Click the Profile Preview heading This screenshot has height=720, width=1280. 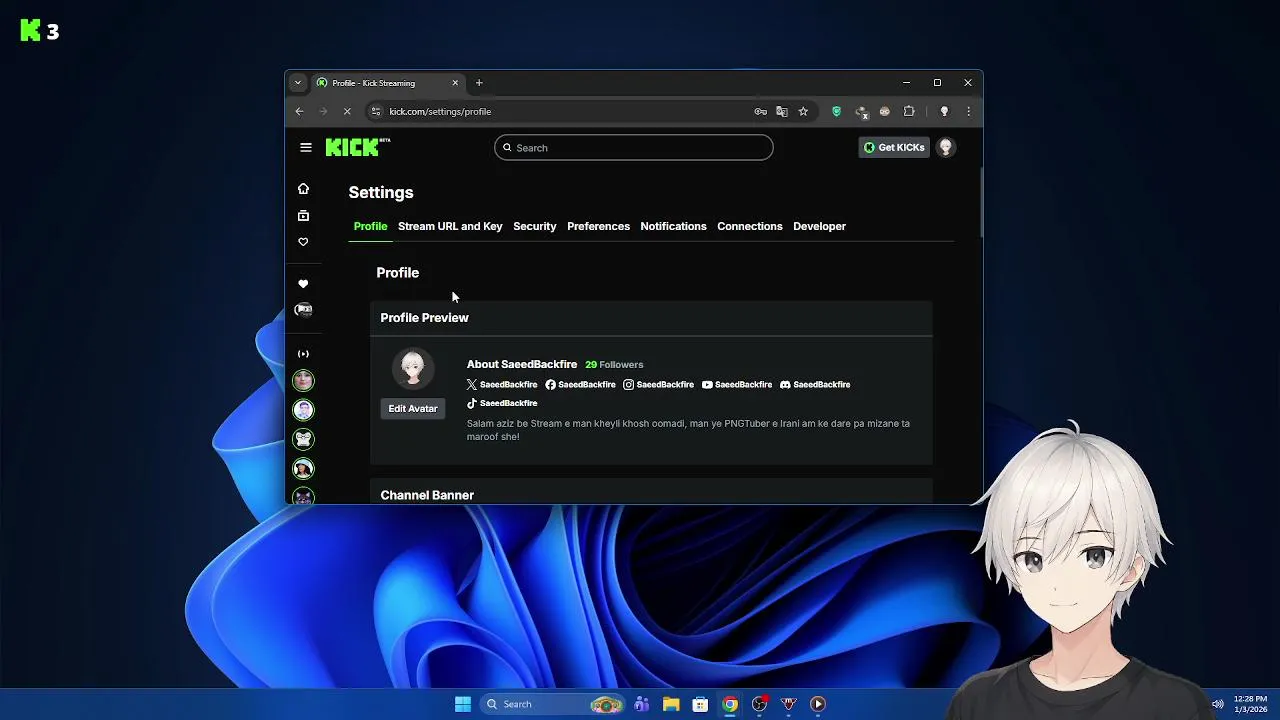click(424, 317)
